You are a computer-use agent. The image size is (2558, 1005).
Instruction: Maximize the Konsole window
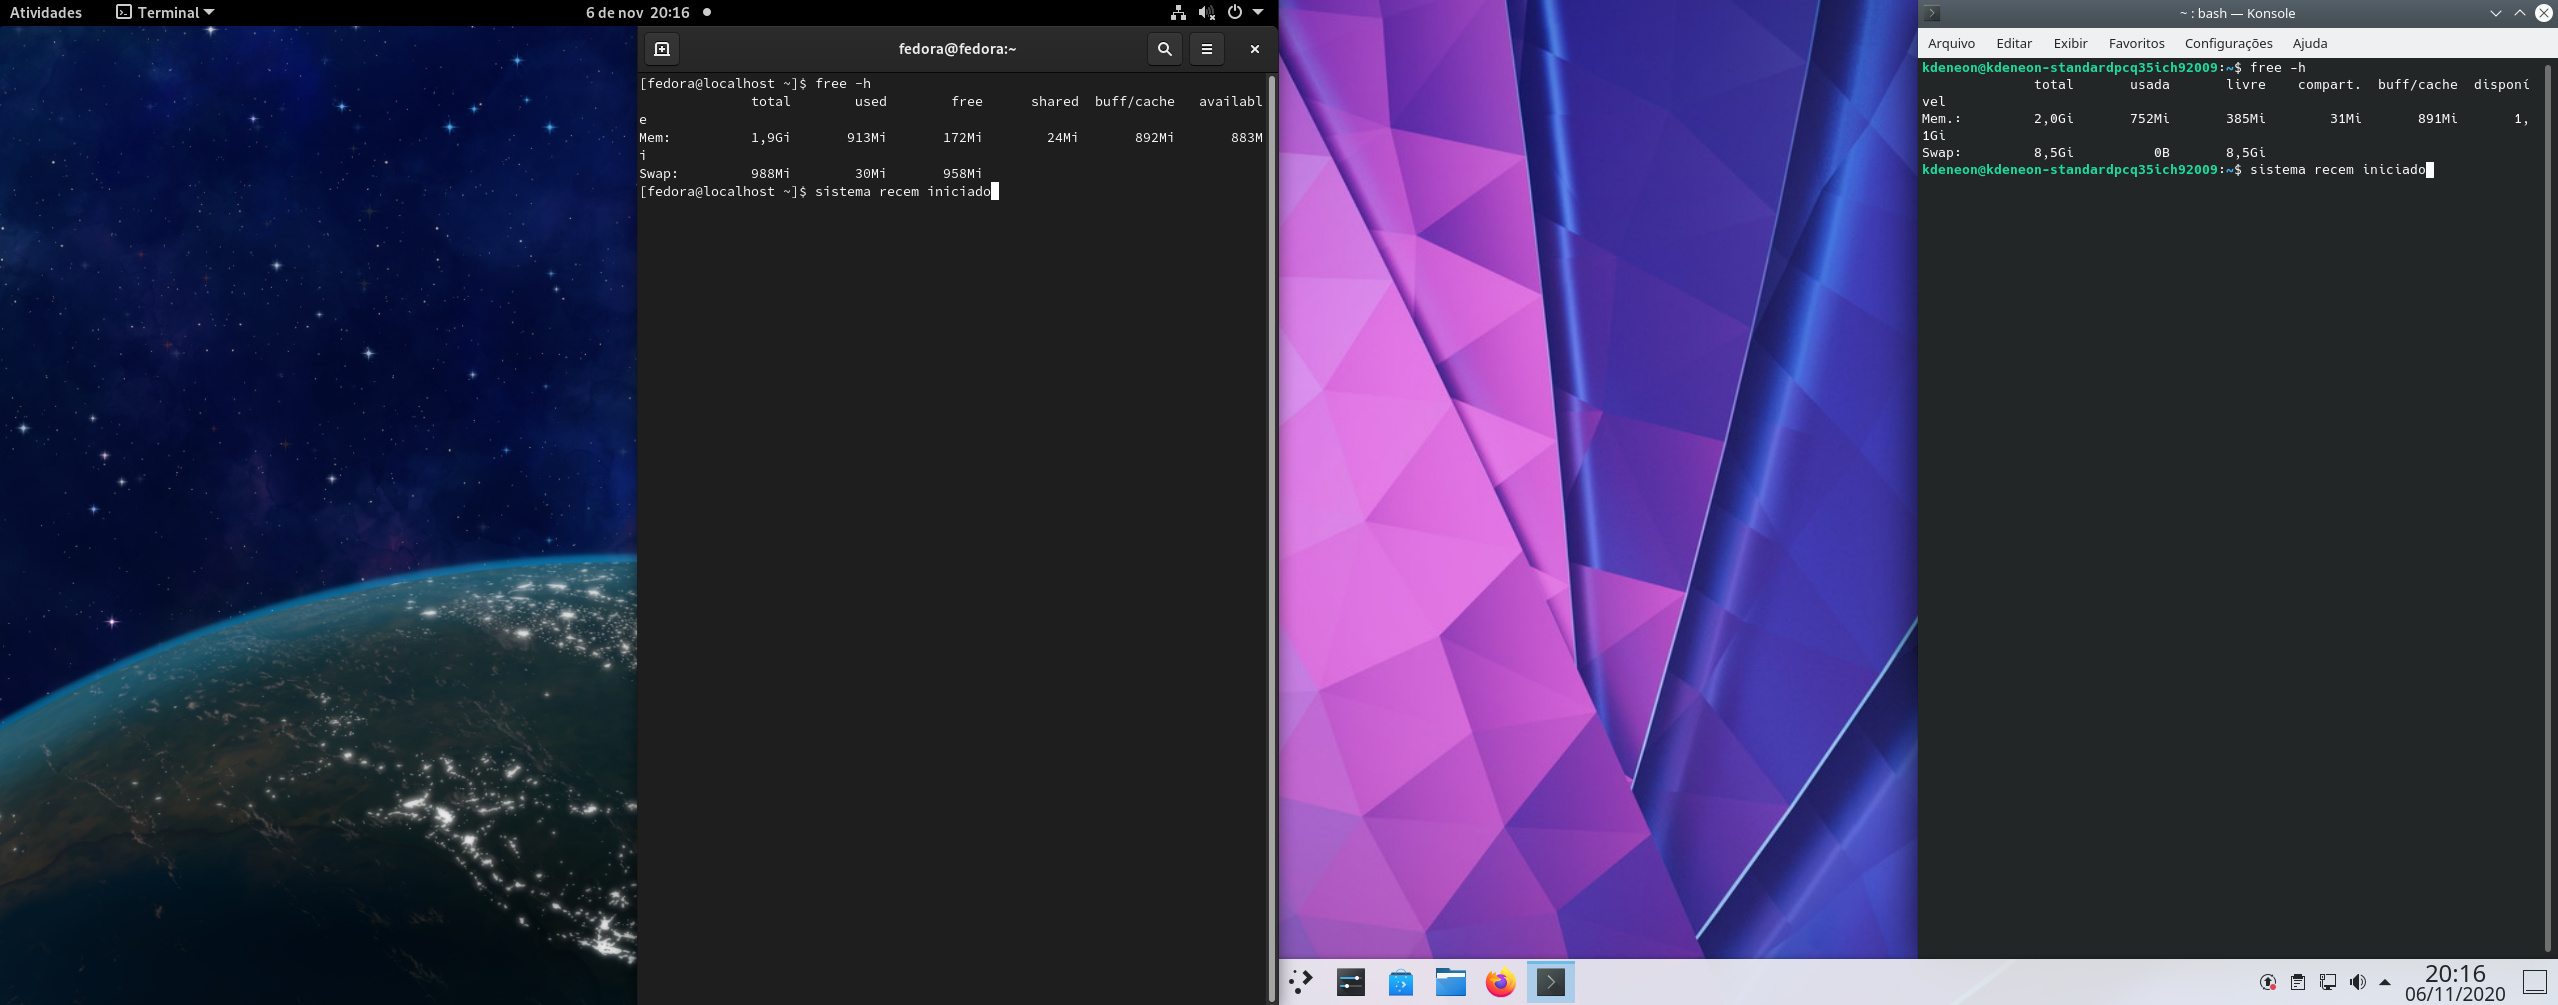pos(2519,13)
